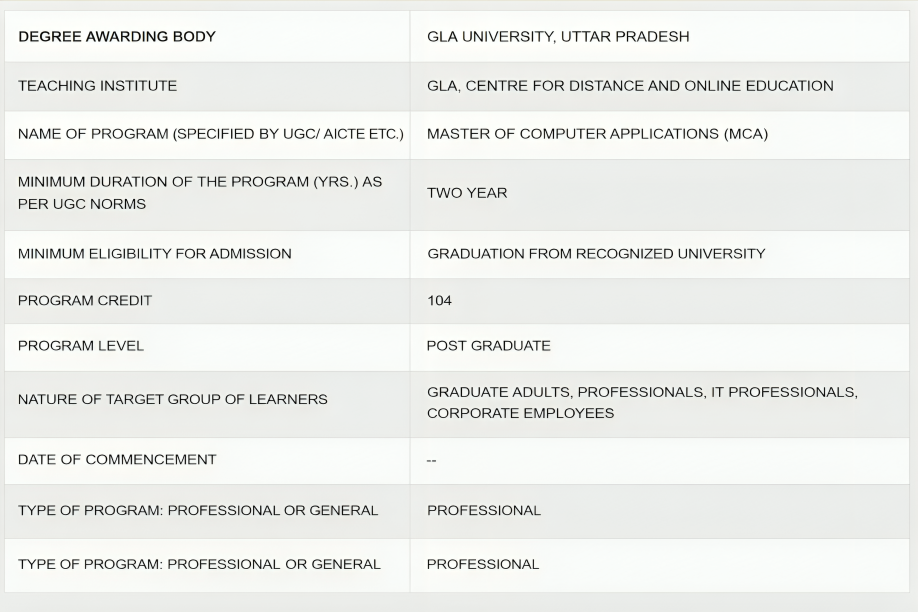This screenshot has height=612, width=918.
Task: Click the PROGRAM LEVEL label
Action: [81, 346]
